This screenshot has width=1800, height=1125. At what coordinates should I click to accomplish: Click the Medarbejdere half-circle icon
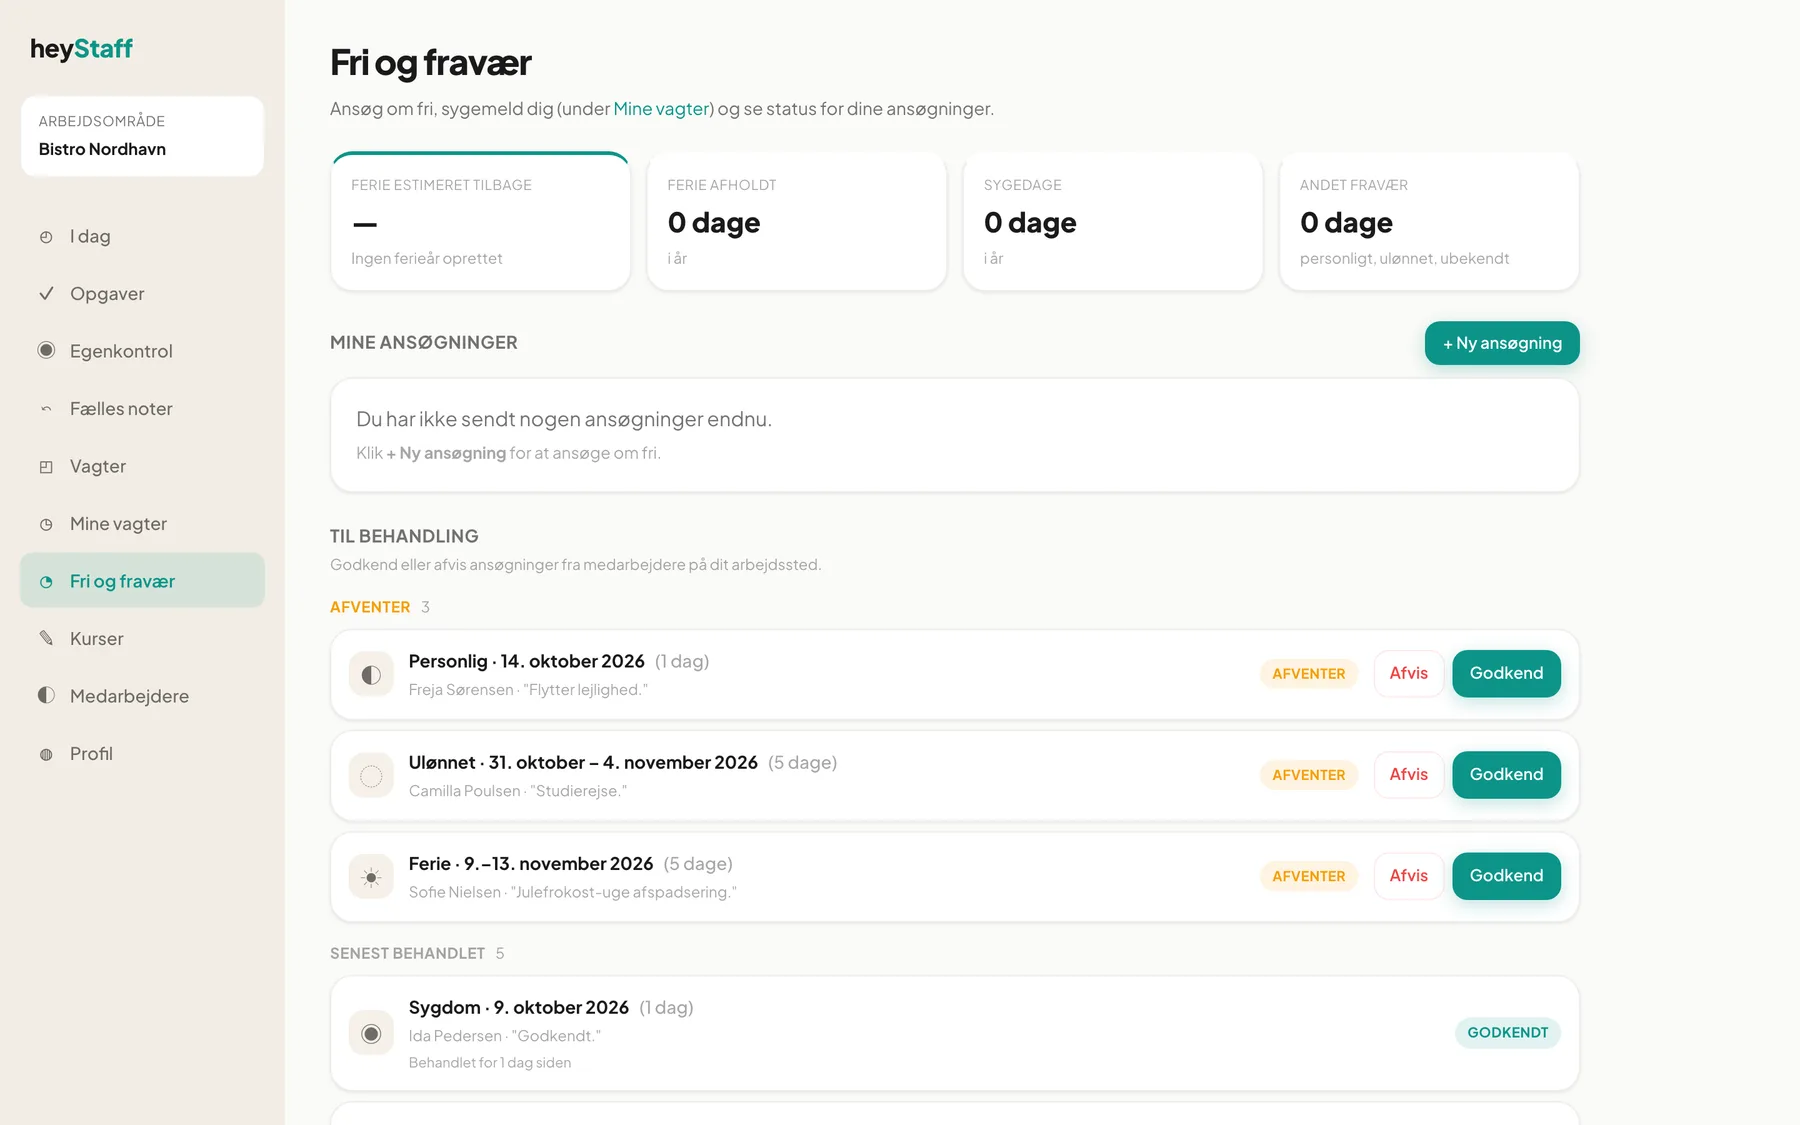(46, 695)
